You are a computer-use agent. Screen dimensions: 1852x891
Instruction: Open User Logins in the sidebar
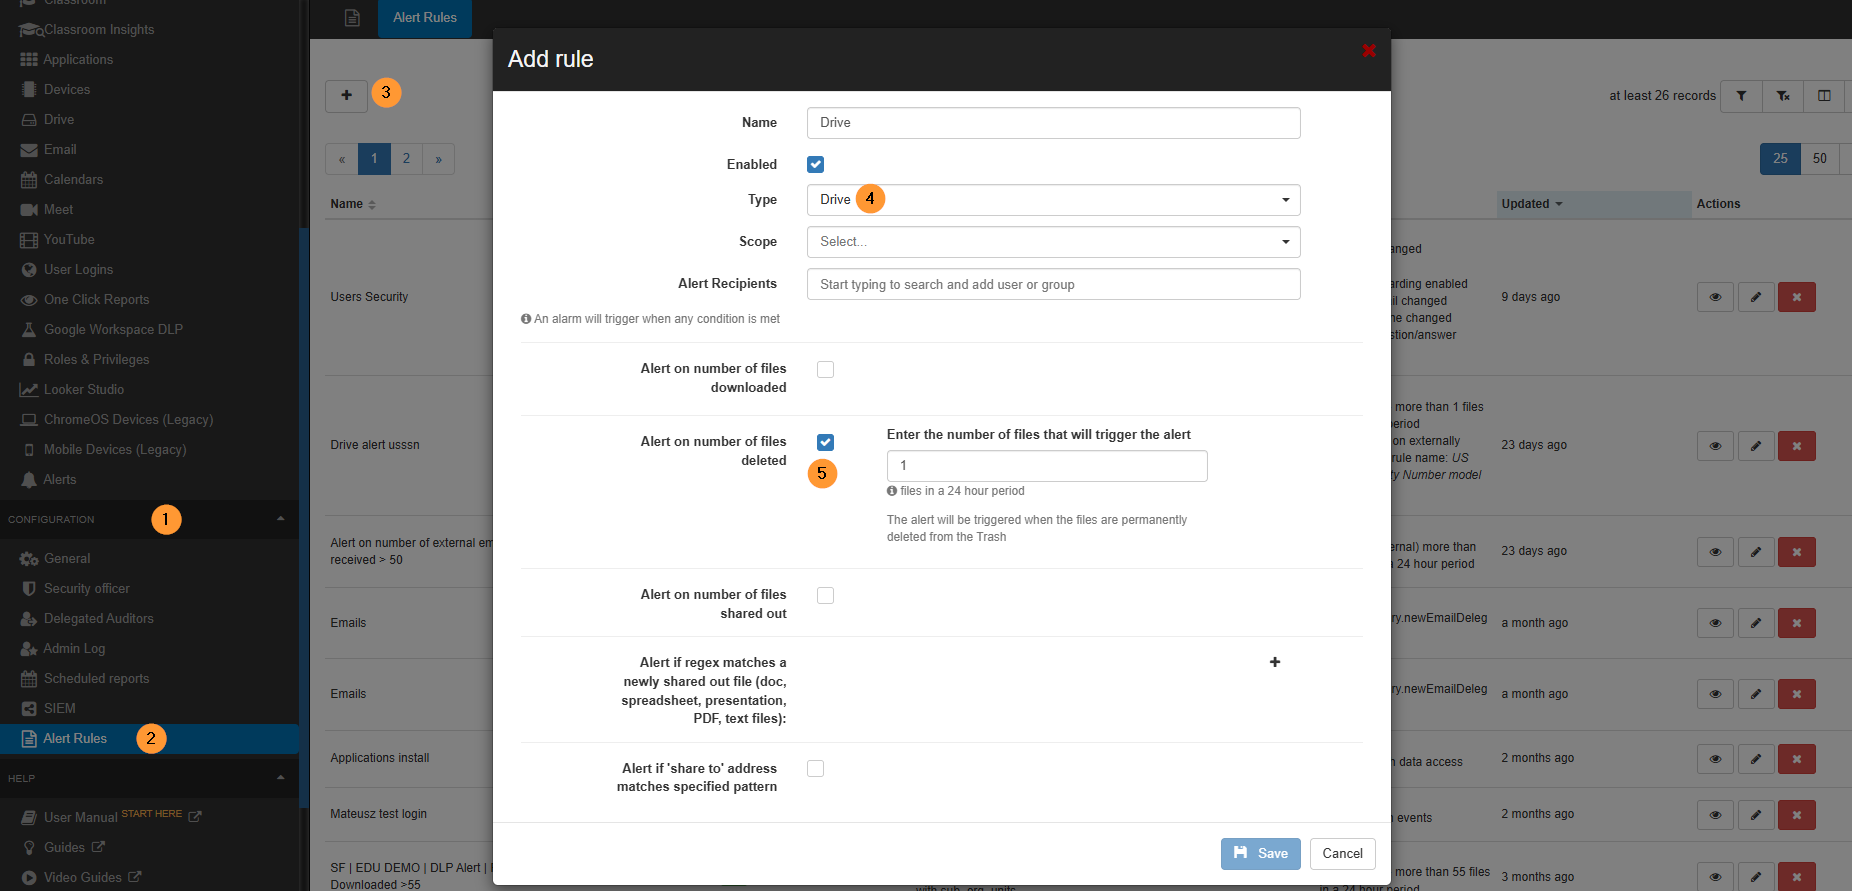tap(78, 270)
